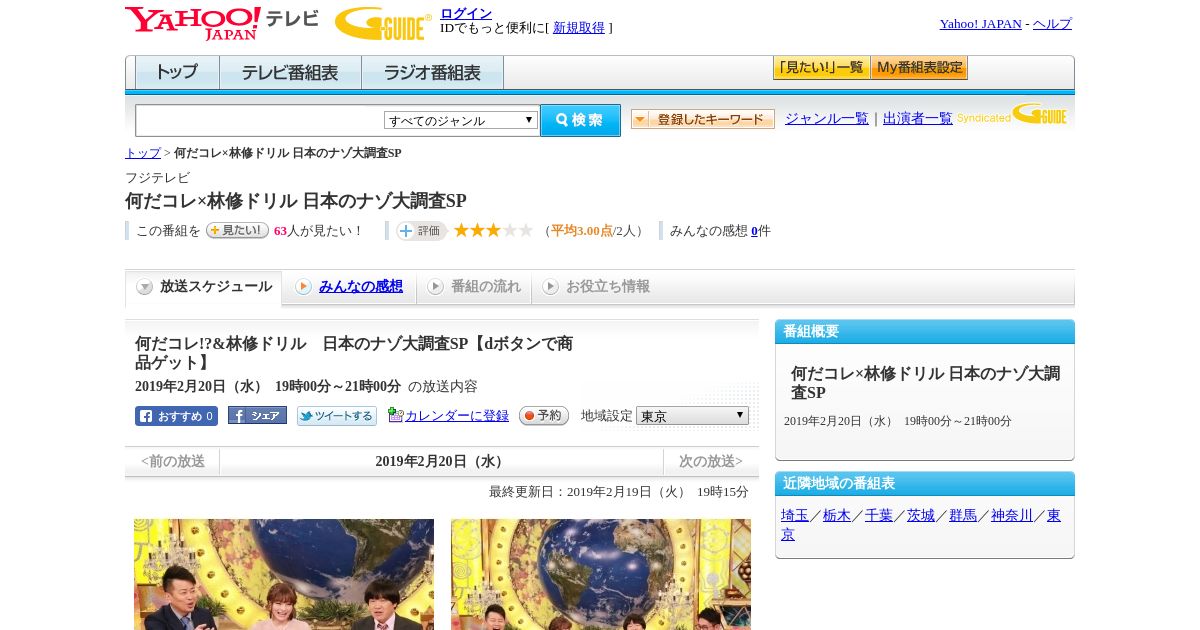Open 栃木 regional listings link

pyautogui.click(x=837, y=516)
